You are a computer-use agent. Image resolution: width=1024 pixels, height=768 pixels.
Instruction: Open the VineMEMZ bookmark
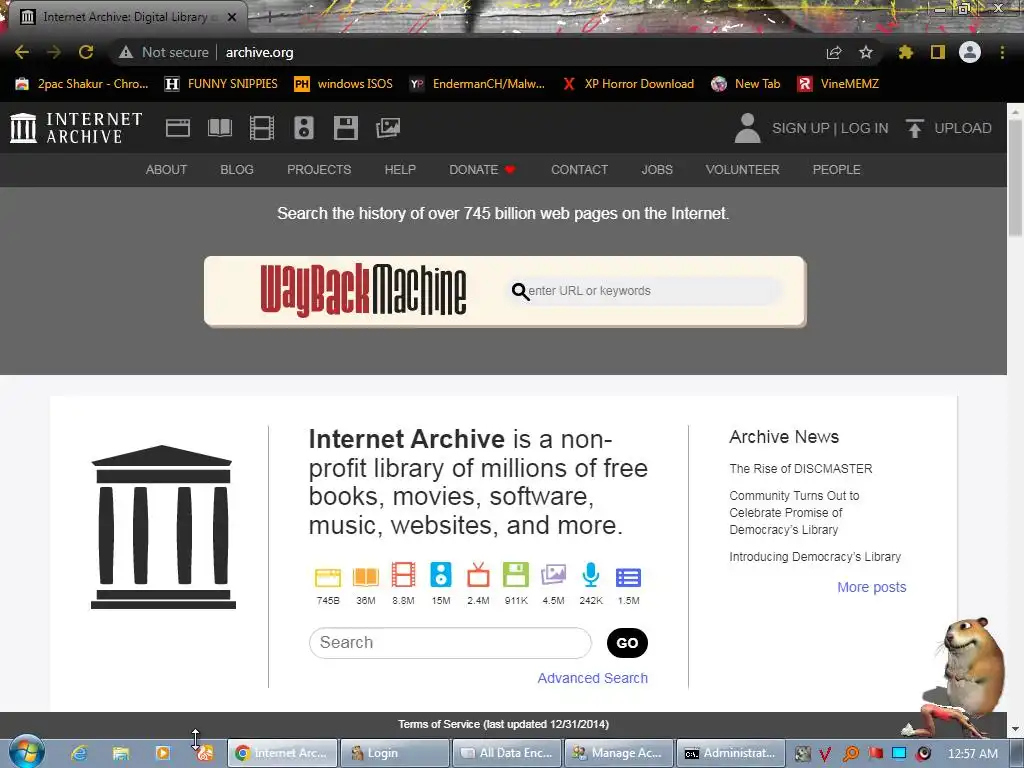pos(838,84)
